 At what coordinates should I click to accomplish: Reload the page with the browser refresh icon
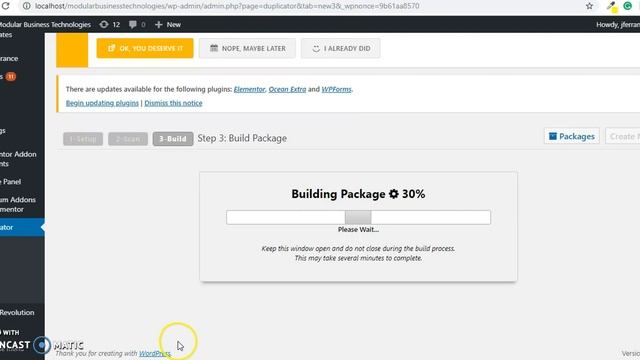point(5,6)
